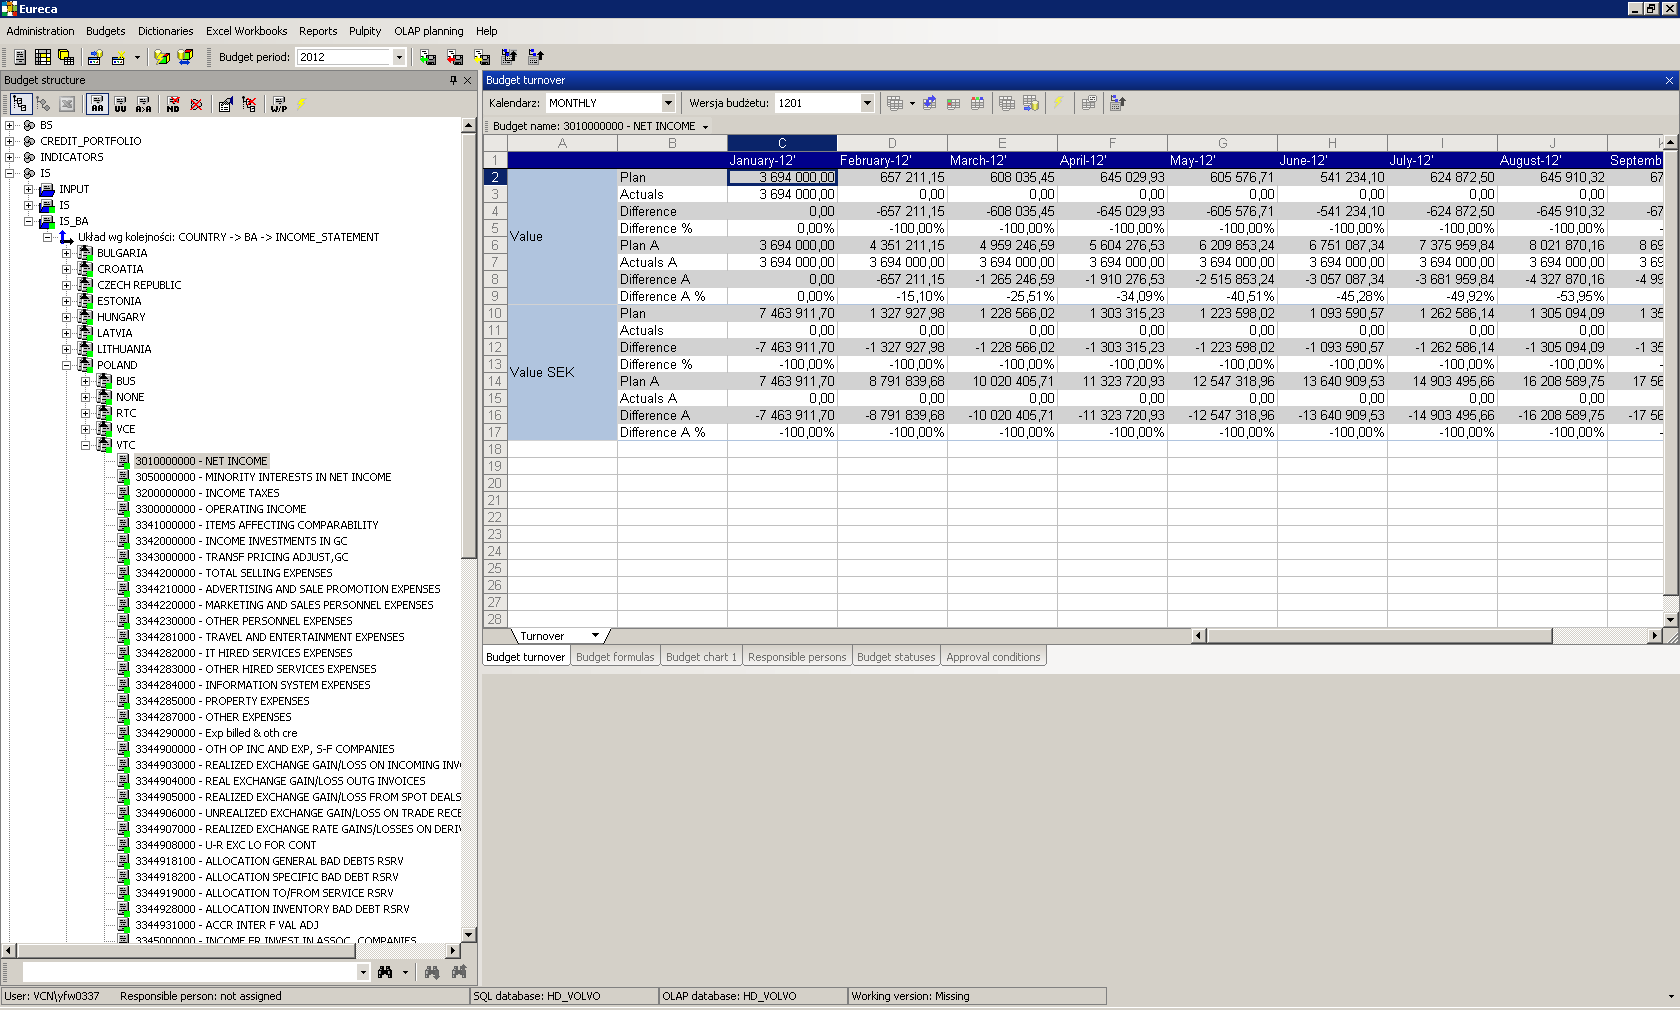
Task: Click the Budget structure tree vertical scrollbar thumb
Action: pos(468,345)
